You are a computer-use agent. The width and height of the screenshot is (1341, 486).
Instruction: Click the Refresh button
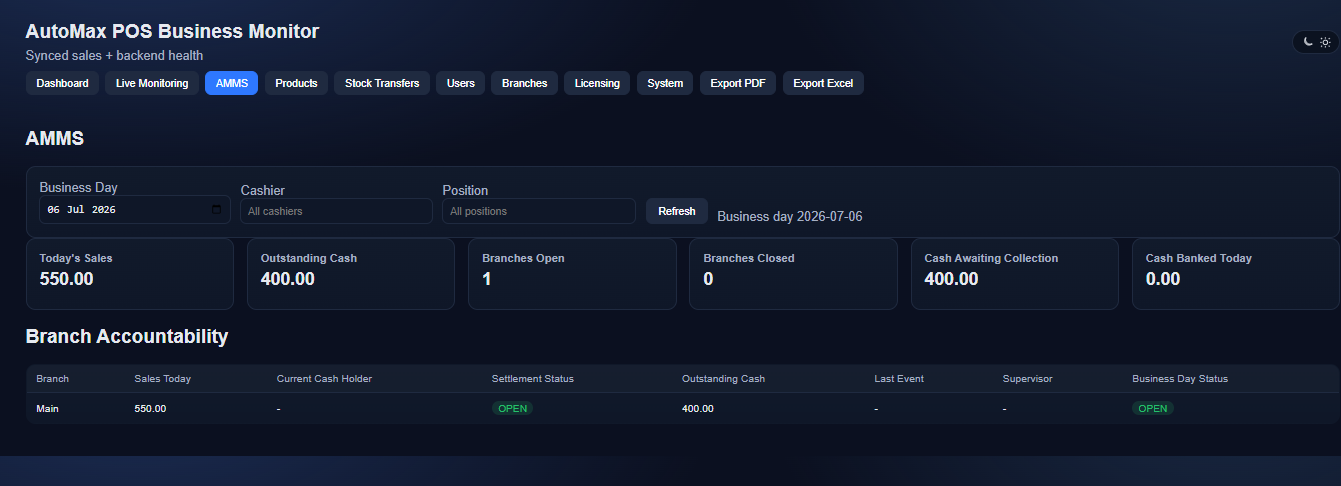click(677, 211)
